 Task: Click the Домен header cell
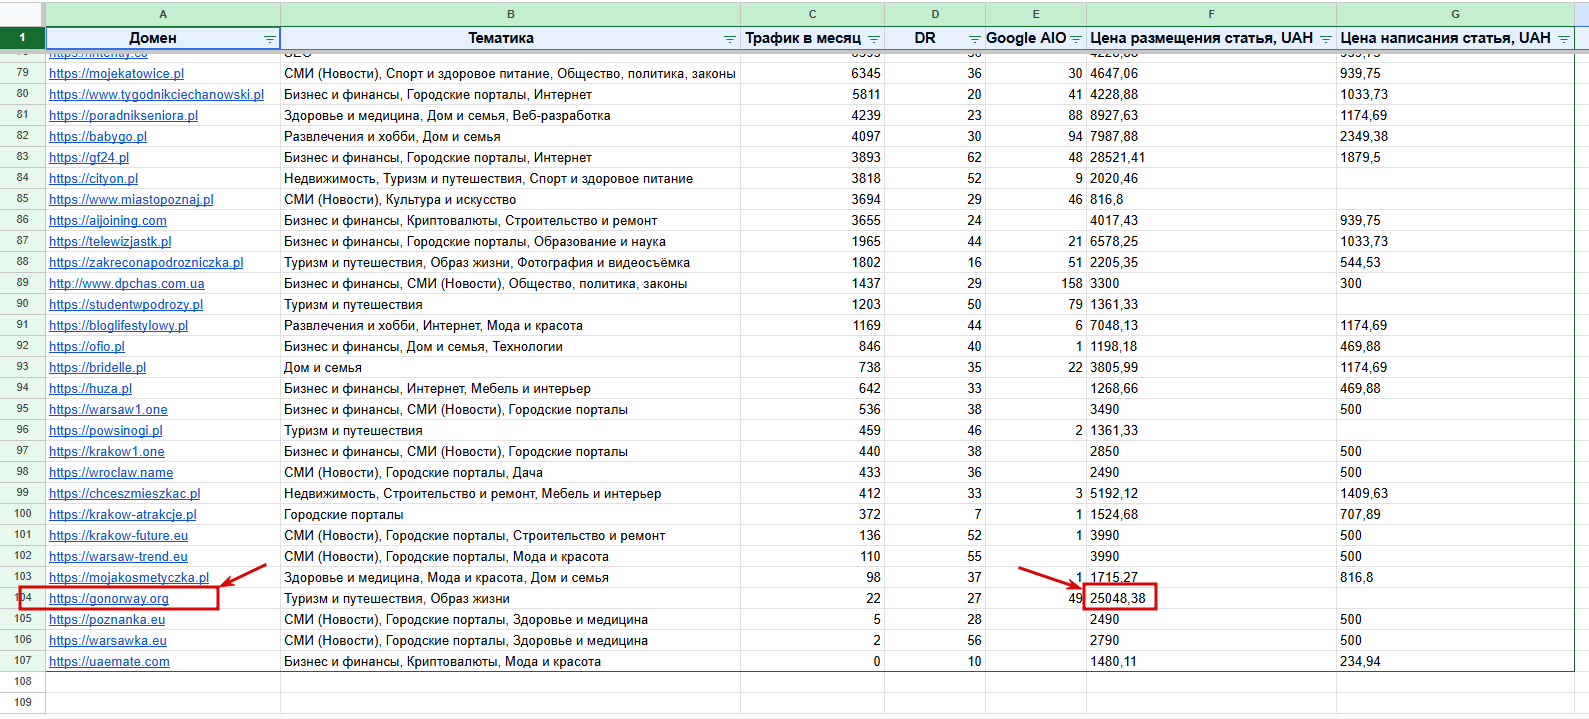(x=163, y=38)
